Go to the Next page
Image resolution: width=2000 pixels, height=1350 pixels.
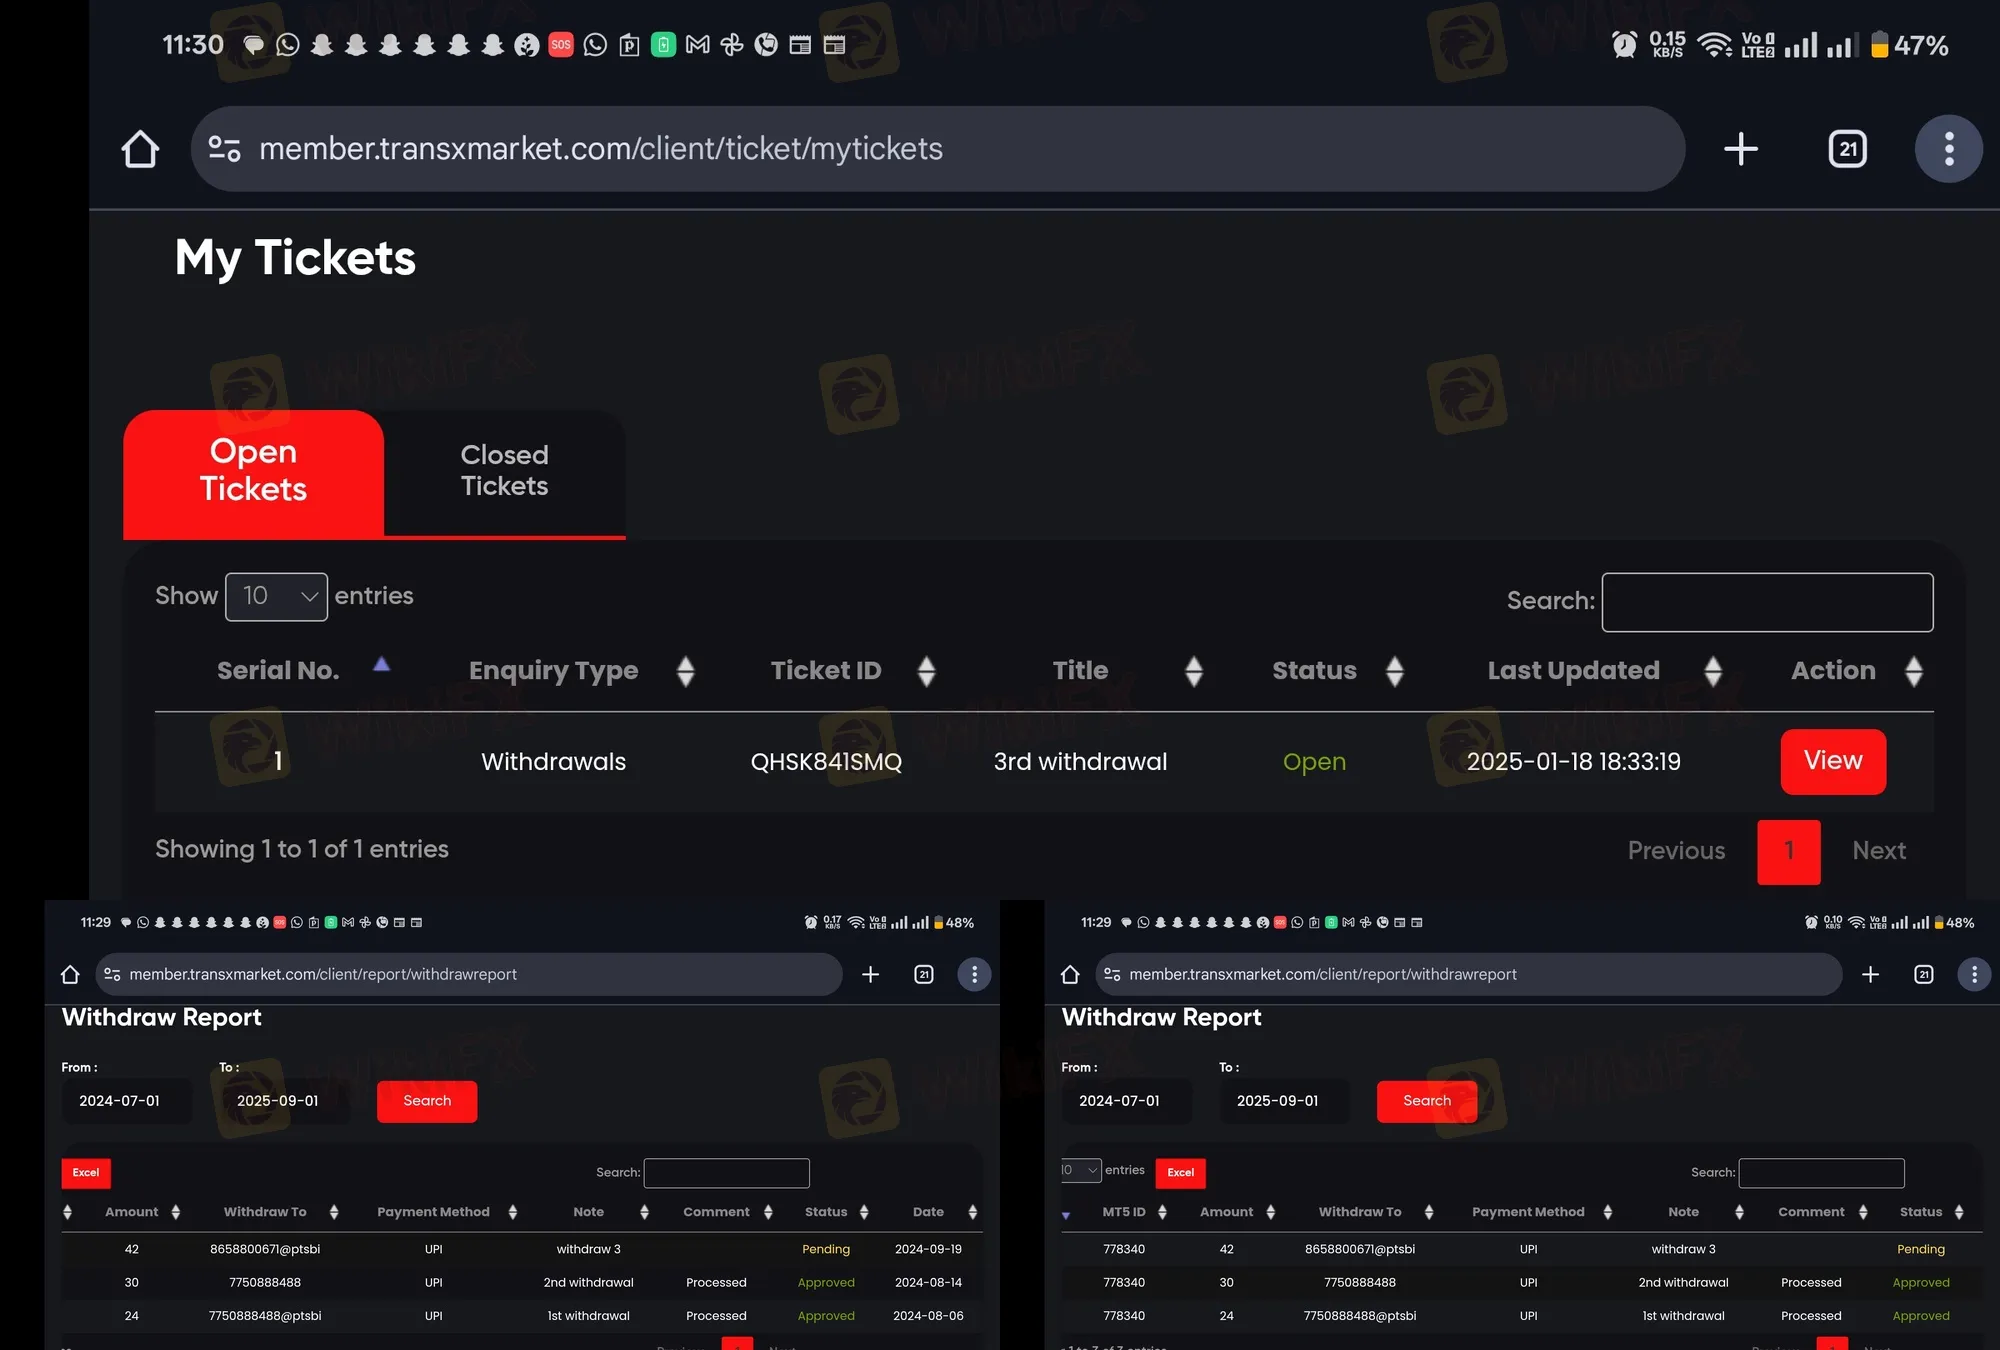[x=1878, y=851]
